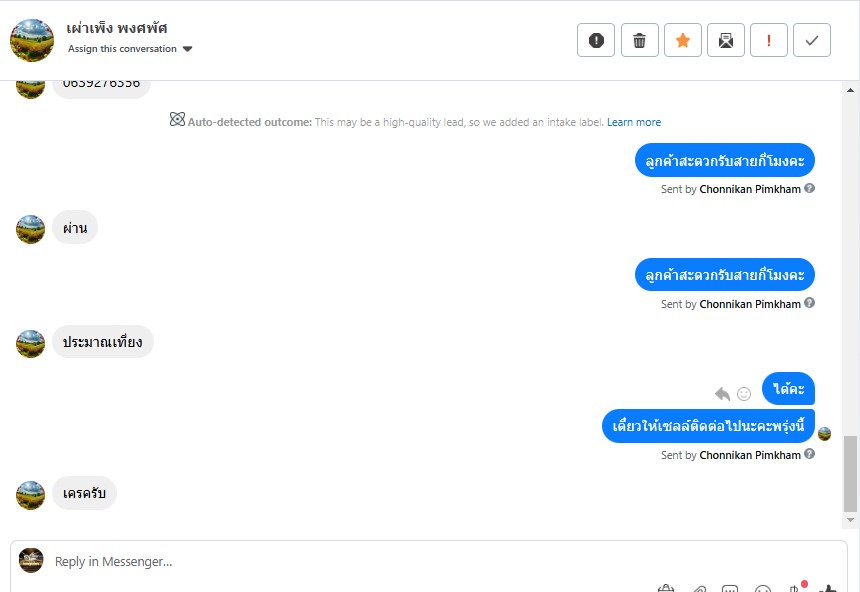
Task: Click the Auto-detected outcome icon
Action: point(177,121)
